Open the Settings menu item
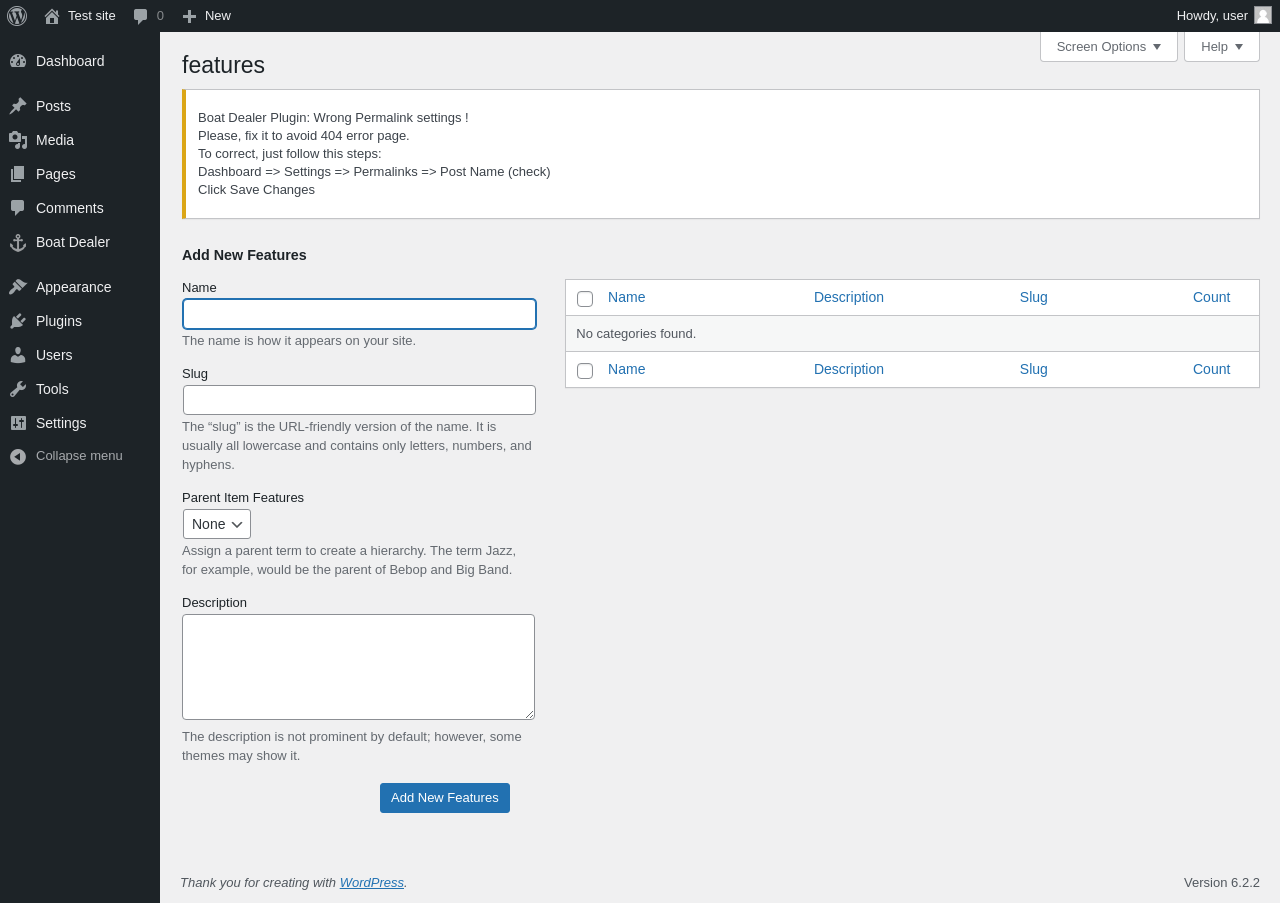The height and width of the screenshot is (903, 1280). coord(80,423)
